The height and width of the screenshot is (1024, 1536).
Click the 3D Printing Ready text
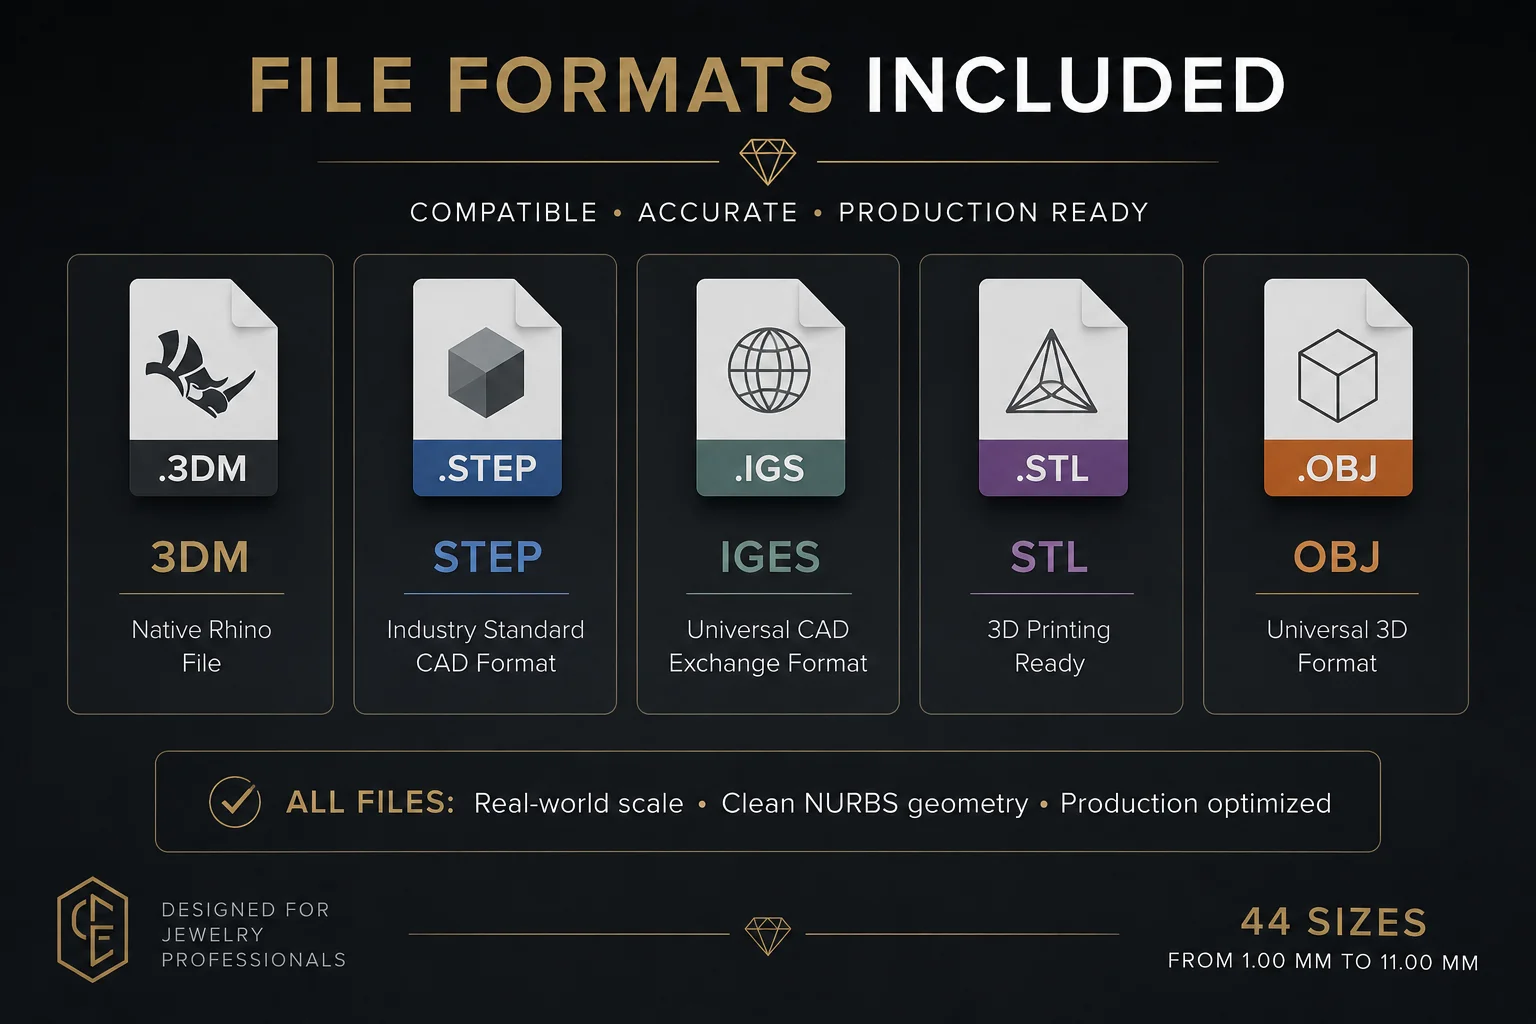tap(1049, 646)
